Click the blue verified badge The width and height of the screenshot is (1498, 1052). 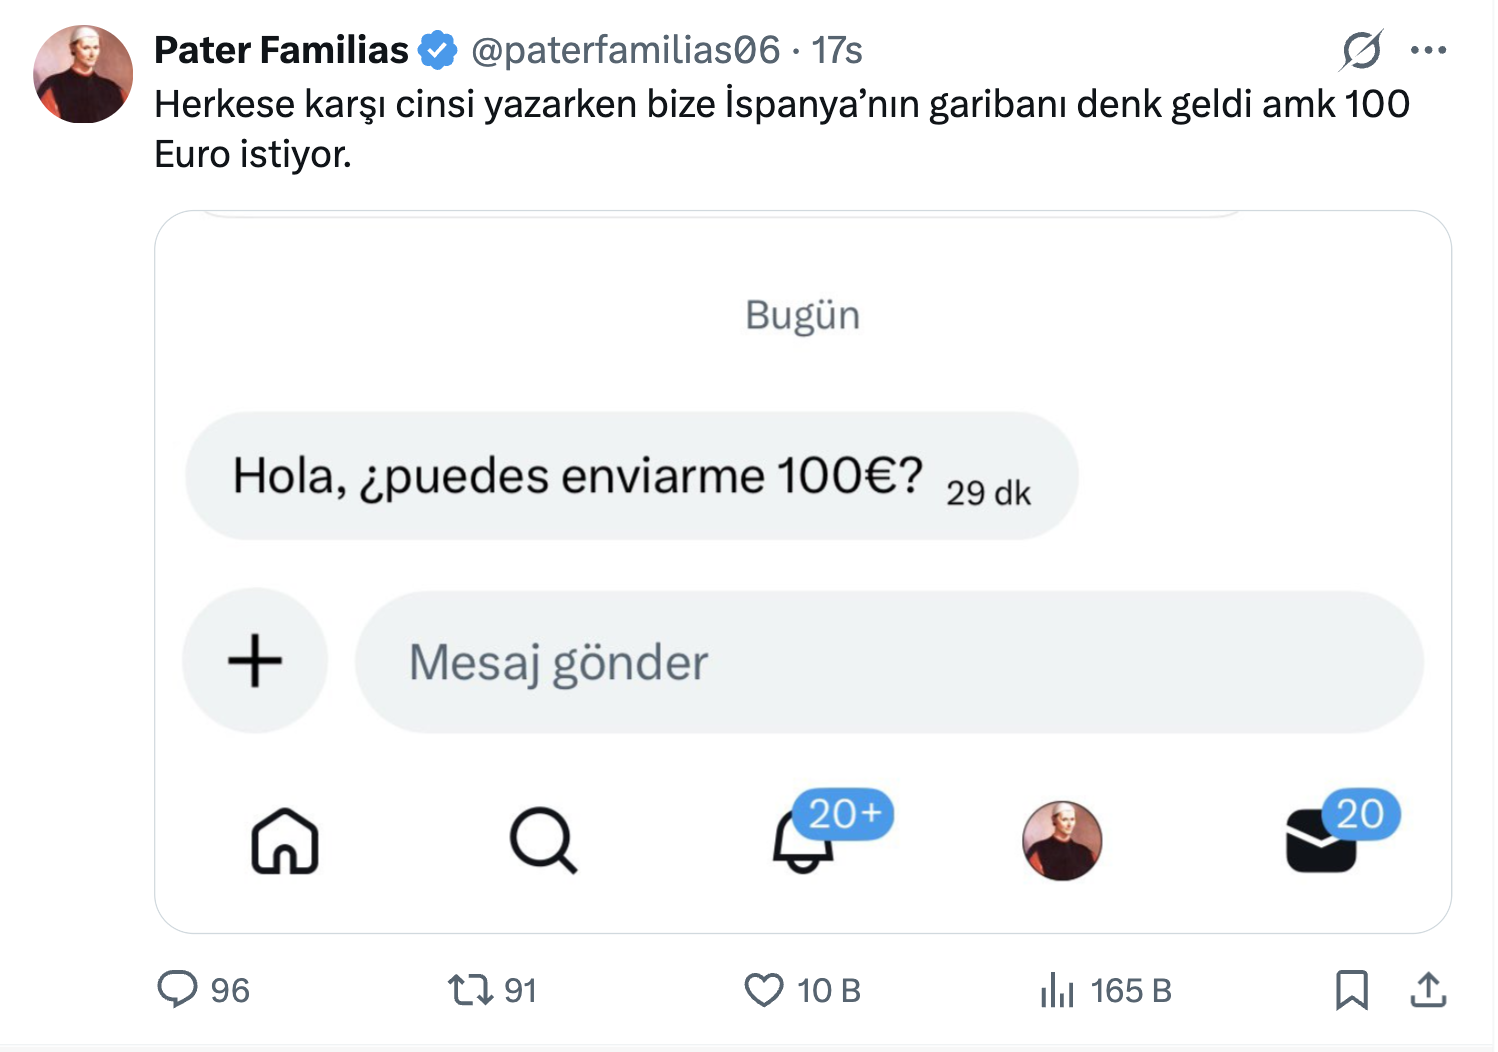tap(438, 50)
